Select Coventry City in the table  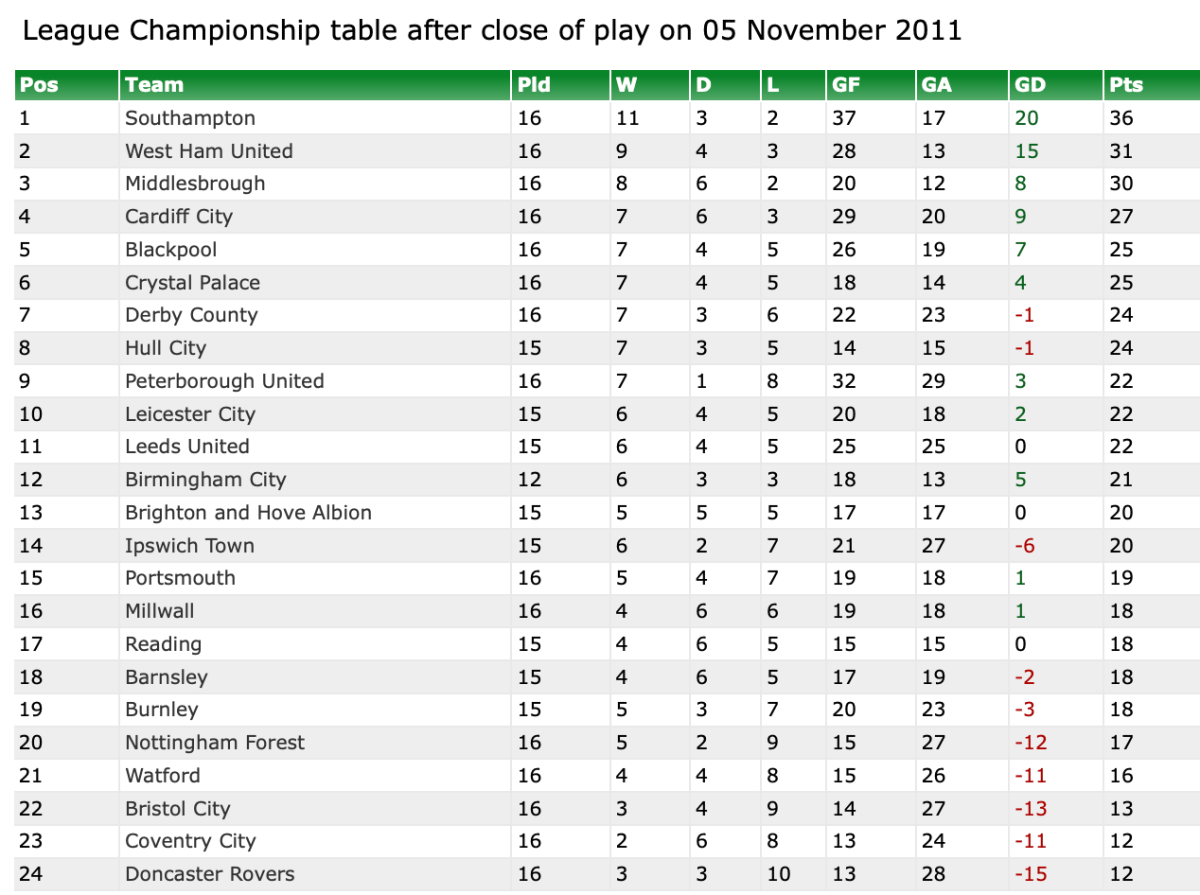coord(190,842)
